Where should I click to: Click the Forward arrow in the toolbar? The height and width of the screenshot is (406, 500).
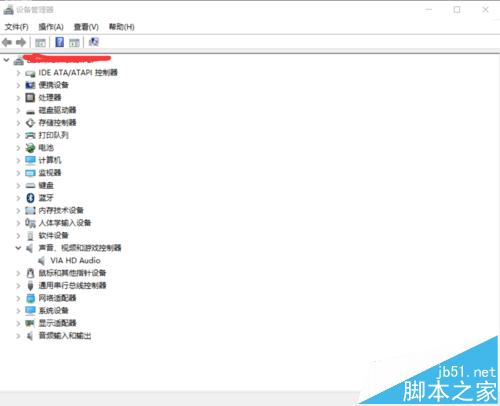(21, 42)
